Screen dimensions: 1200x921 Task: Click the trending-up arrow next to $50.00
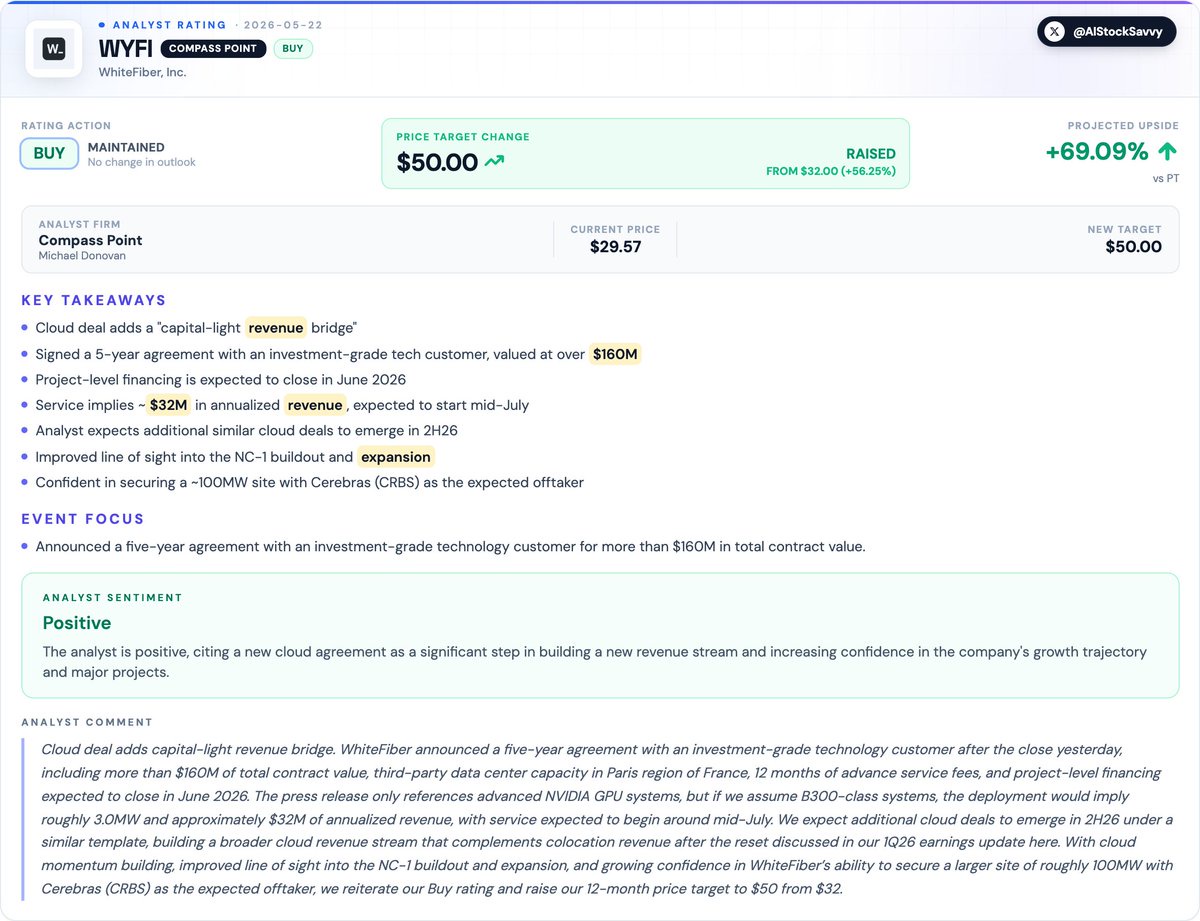coord(494,161)
